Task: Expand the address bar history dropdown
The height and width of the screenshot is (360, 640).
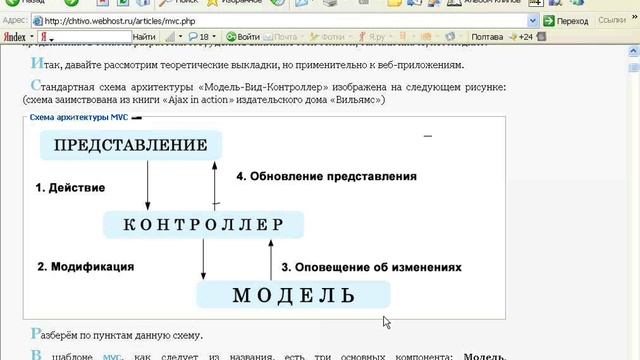Action: pyautogui.click(x=533, y=20)
